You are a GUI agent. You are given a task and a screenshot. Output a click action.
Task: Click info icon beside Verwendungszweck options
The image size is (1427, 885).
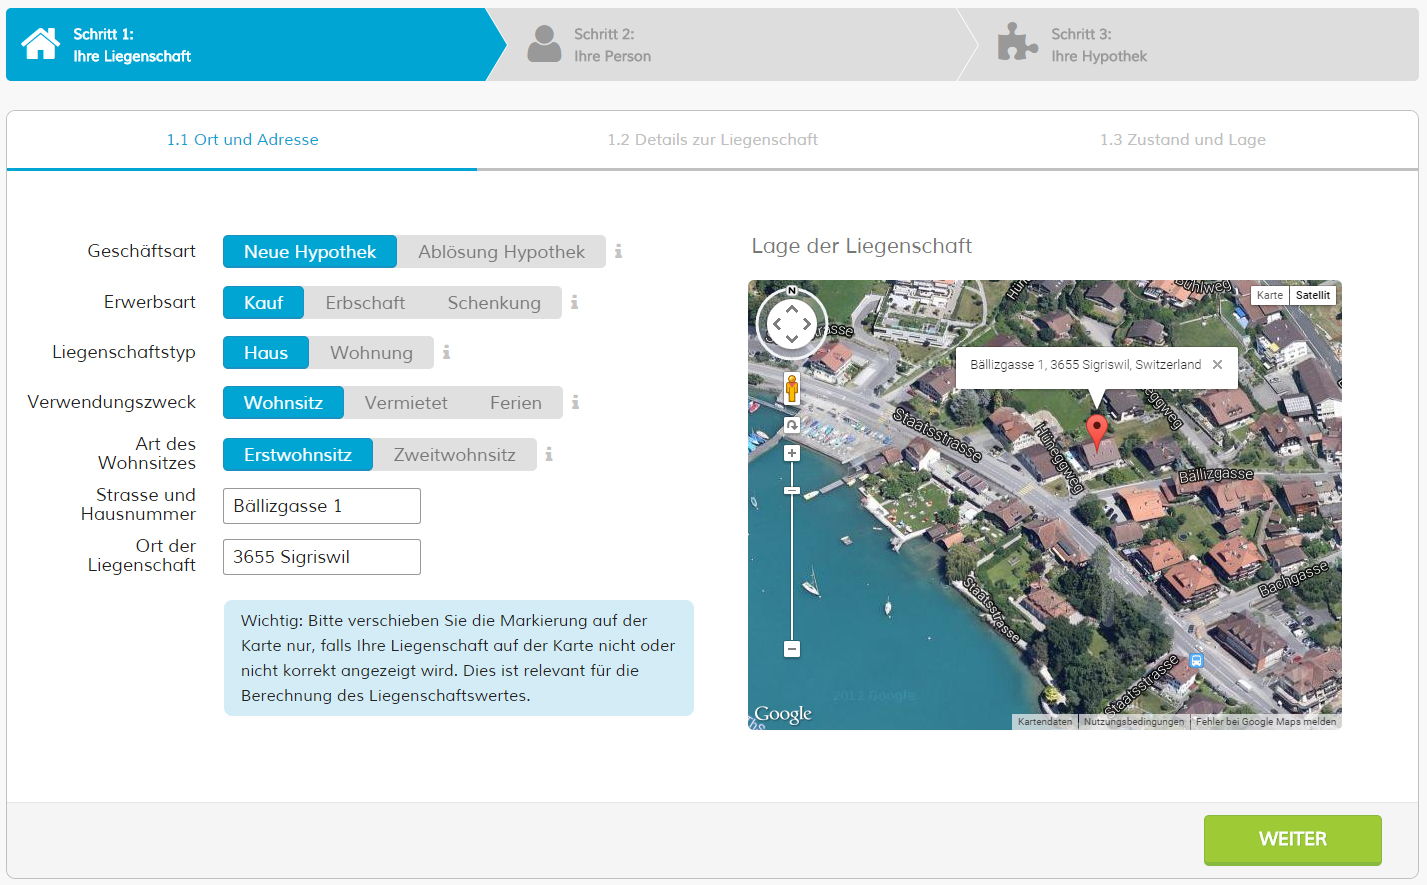(575, 402)
